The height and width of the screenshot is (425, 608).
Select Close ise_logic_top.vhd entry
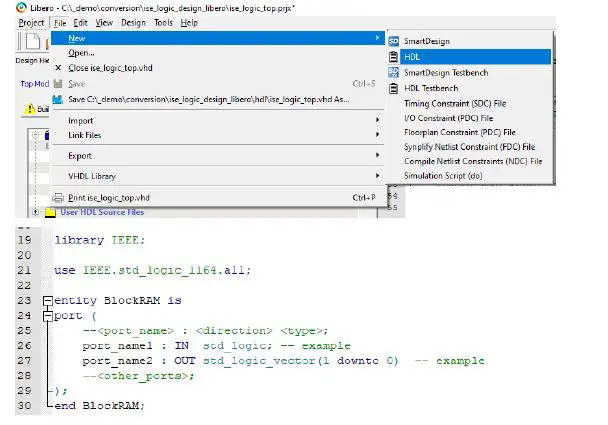click(x=218, y=68)
